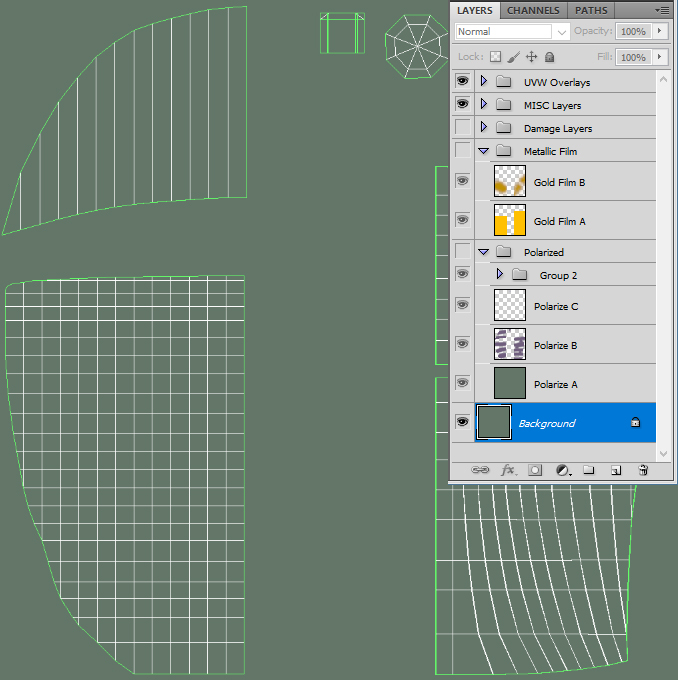This screenshot has width=678, height=680.
Task: Show the Polarized group
Action: tap(463, 251)
